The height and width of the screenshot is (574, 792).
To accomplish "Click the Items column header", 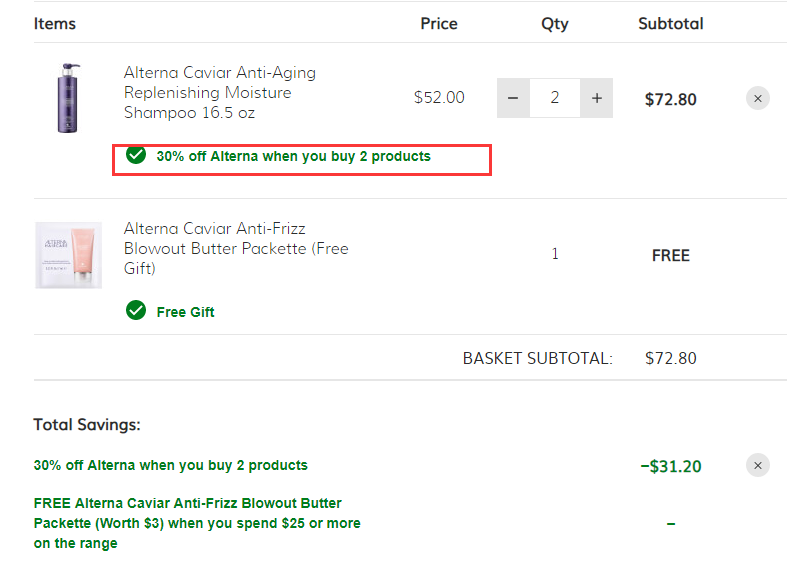I will pos(55,24).
